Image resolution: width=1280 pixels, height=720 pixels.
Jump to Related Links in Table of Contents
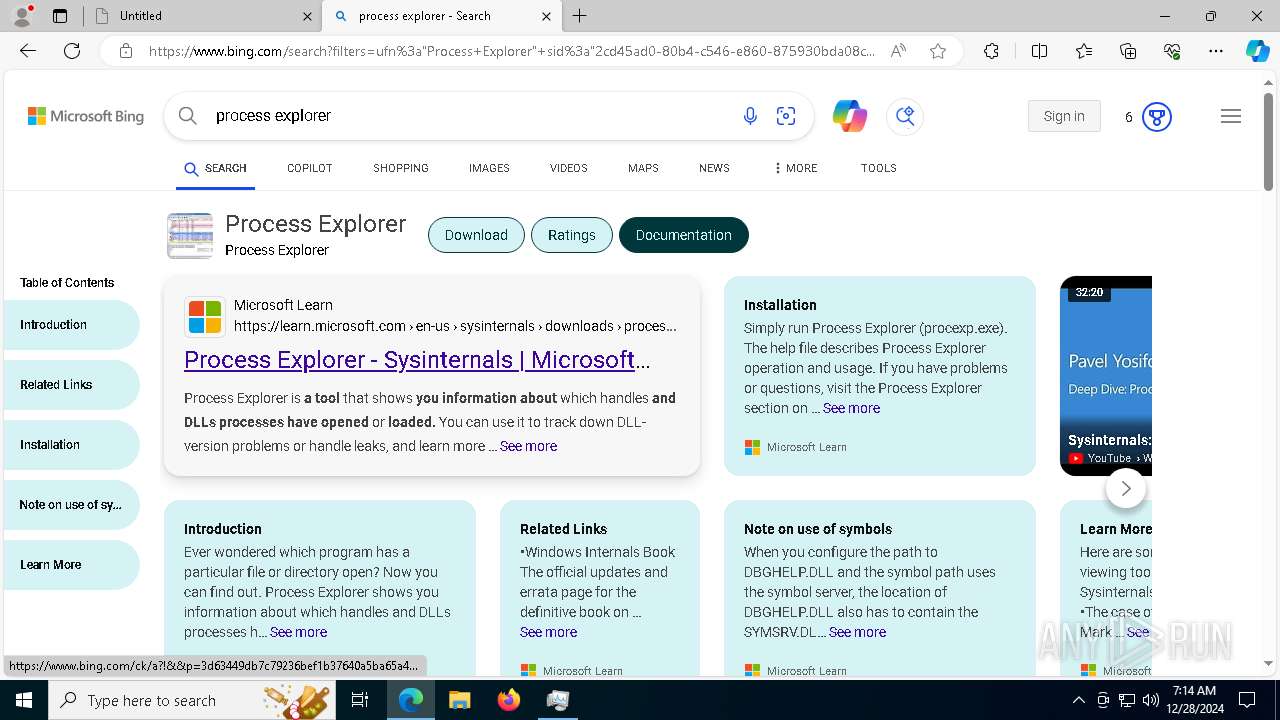(70, 385)
